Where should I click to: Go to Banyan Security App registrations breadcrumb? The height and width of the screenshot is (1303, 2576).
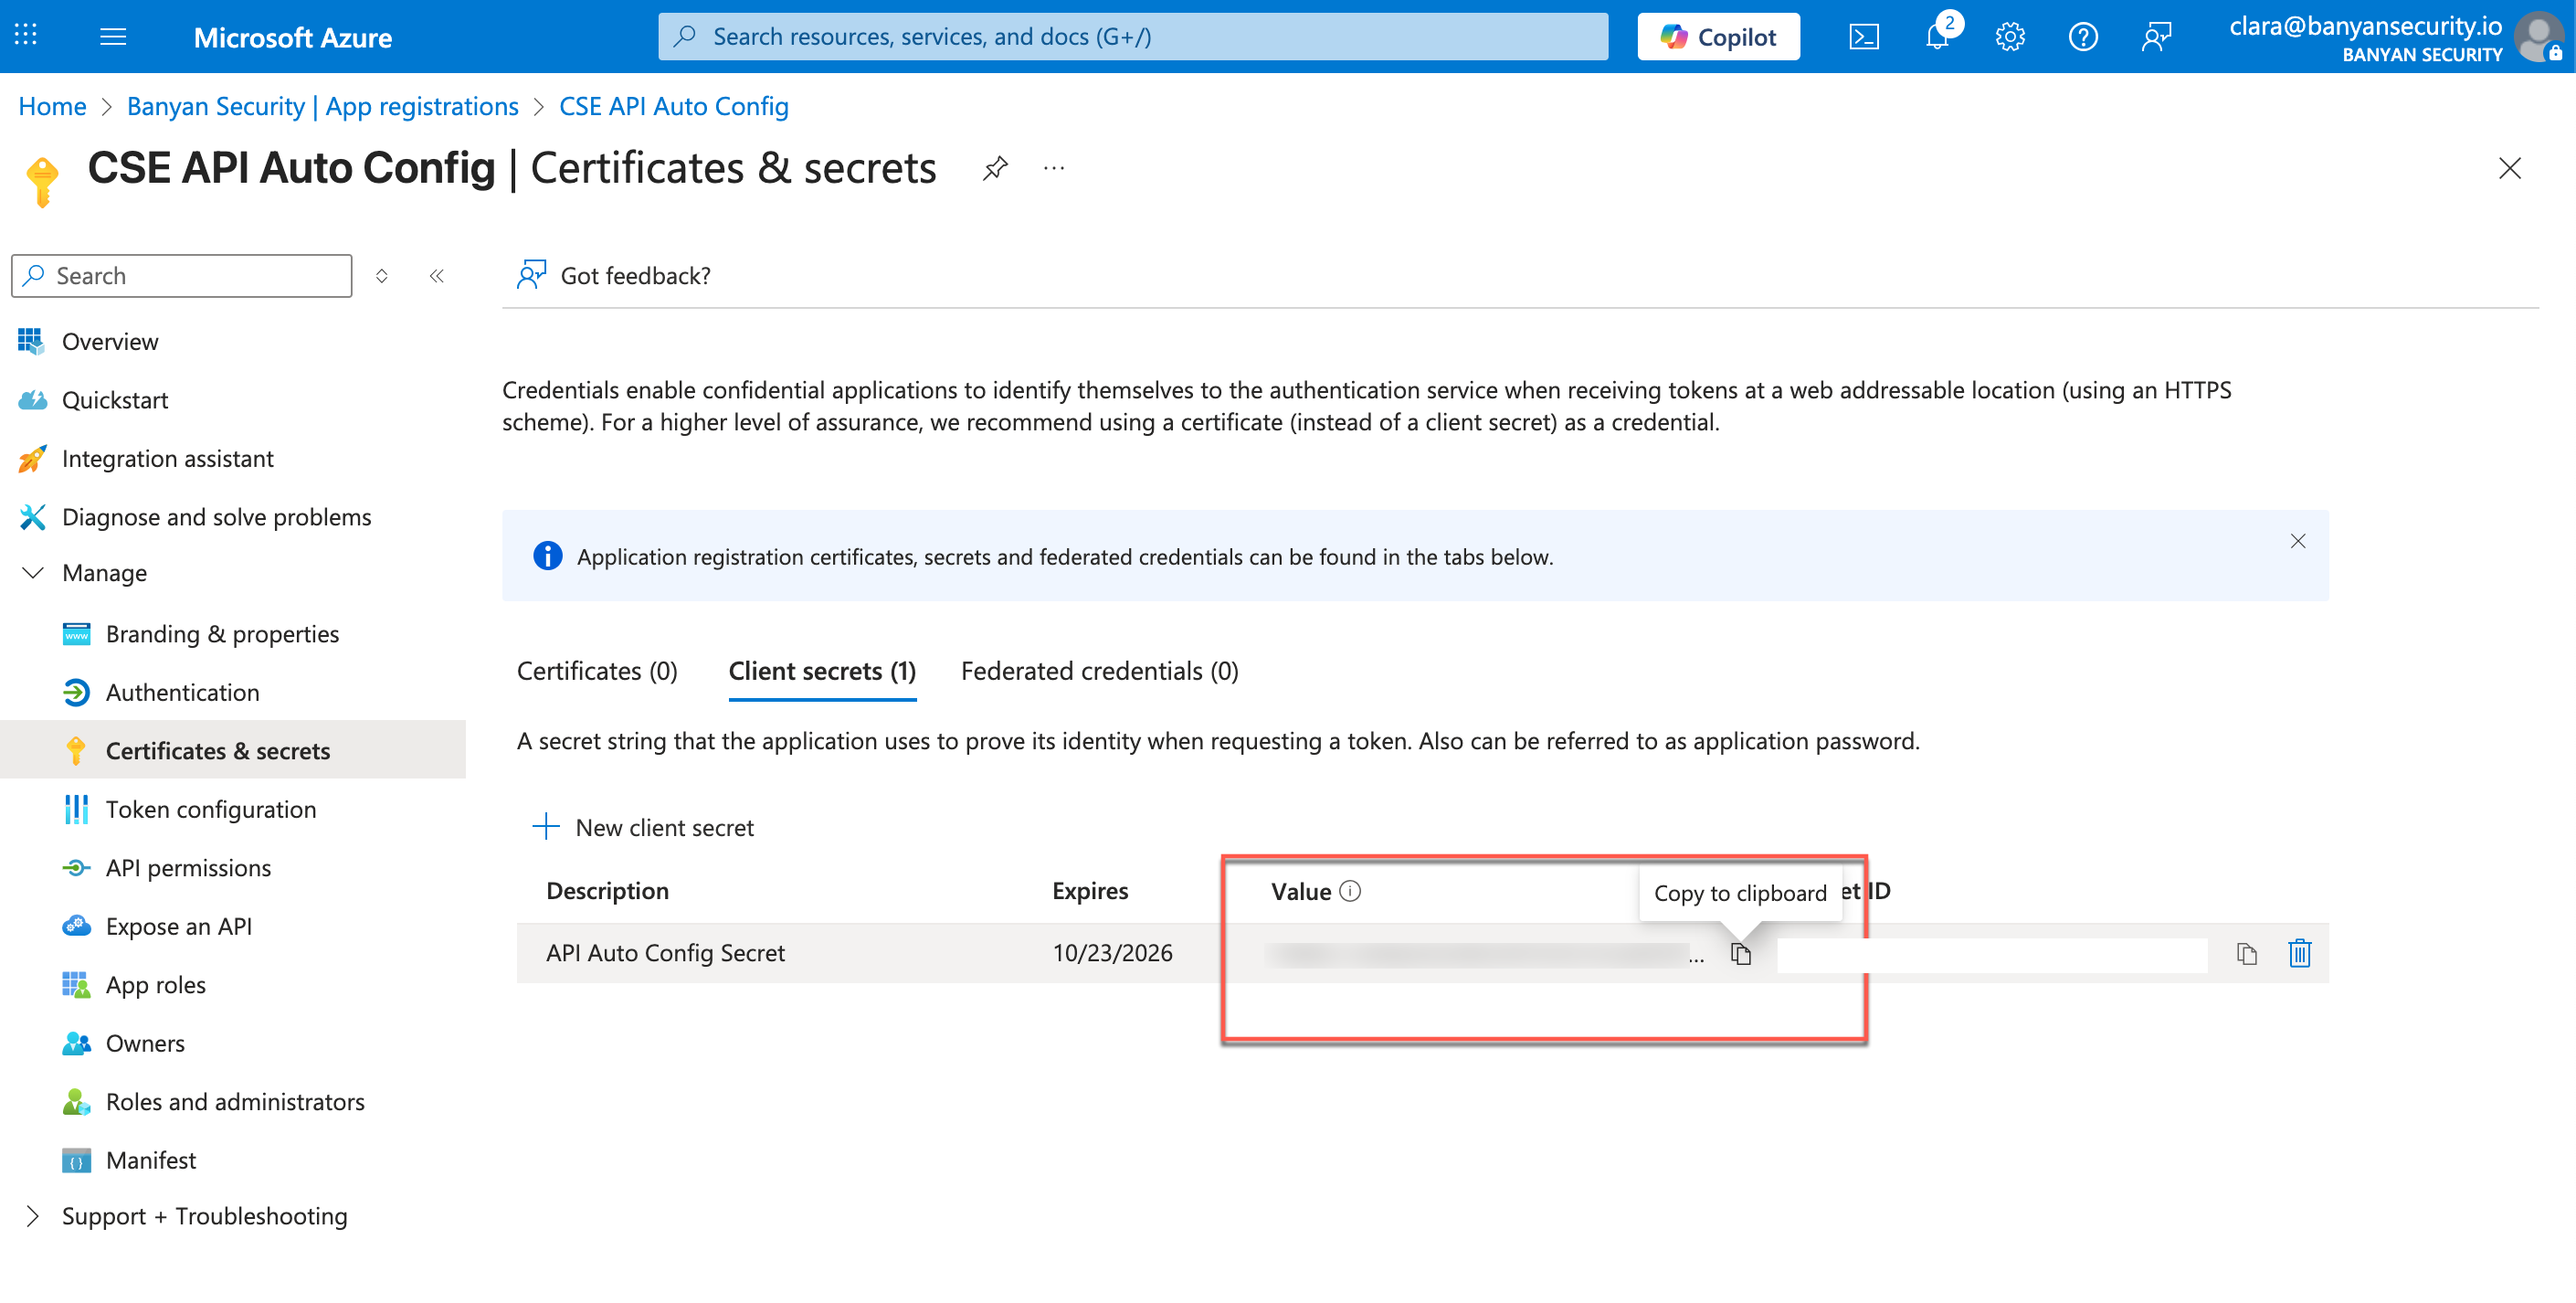(x=322, y=106)
